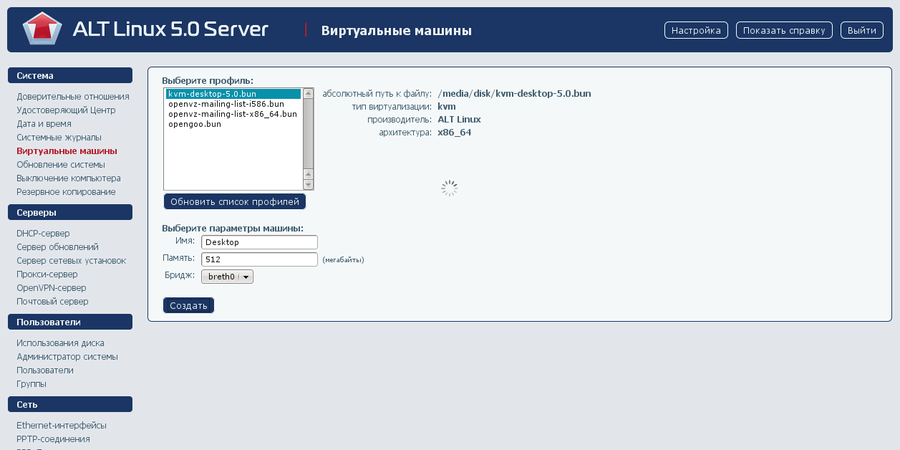Open Группы page
Screen dimensions: 900x450
point(32,383)
